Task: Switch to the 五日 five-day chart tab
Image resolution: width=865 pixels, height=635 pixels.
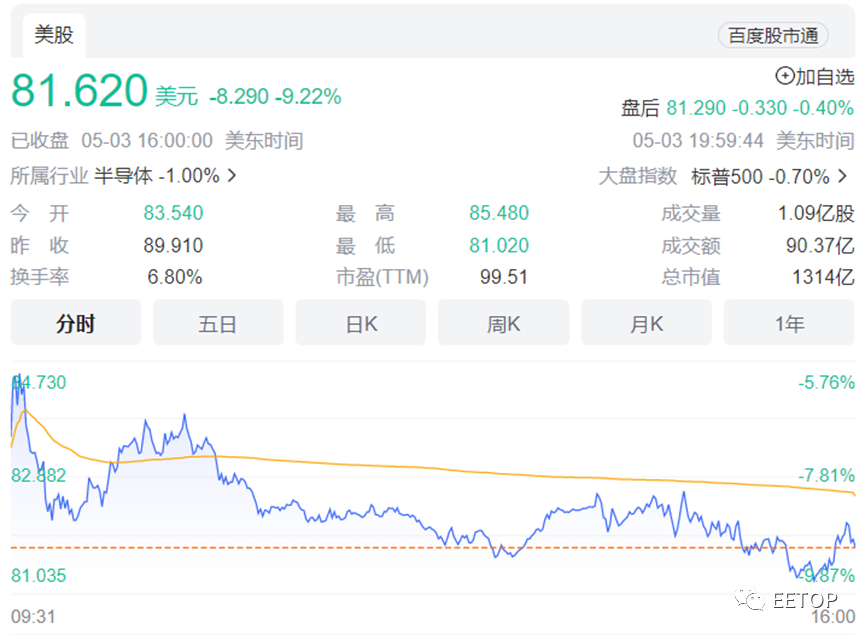Action: [x=218, y=322]
